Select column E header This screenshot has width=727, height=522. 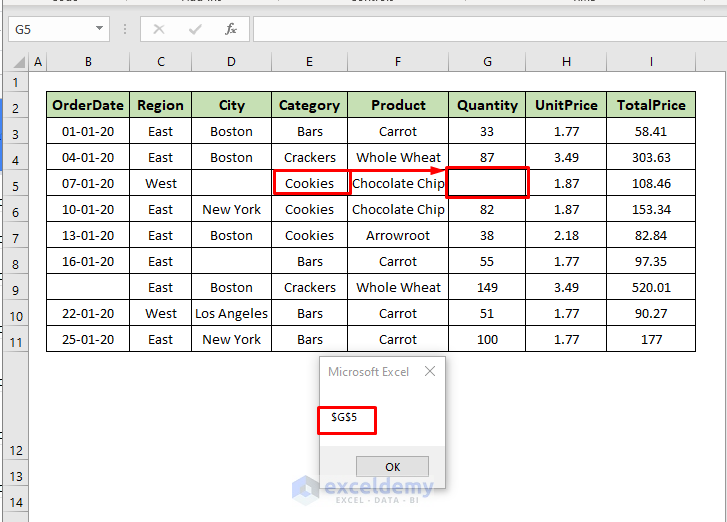coord(309,62)
